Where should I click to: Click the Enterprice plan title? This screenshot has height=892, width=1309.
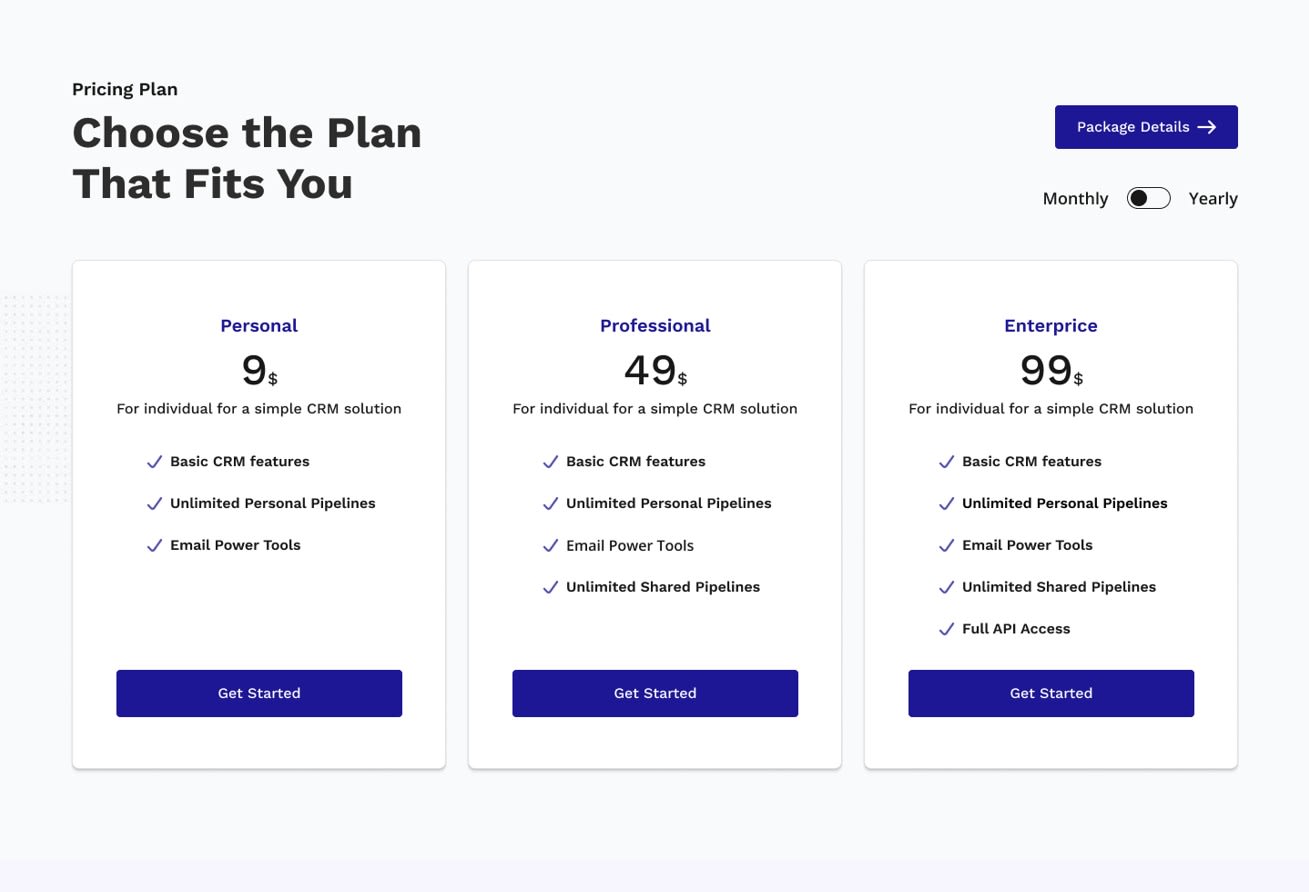1051,326
